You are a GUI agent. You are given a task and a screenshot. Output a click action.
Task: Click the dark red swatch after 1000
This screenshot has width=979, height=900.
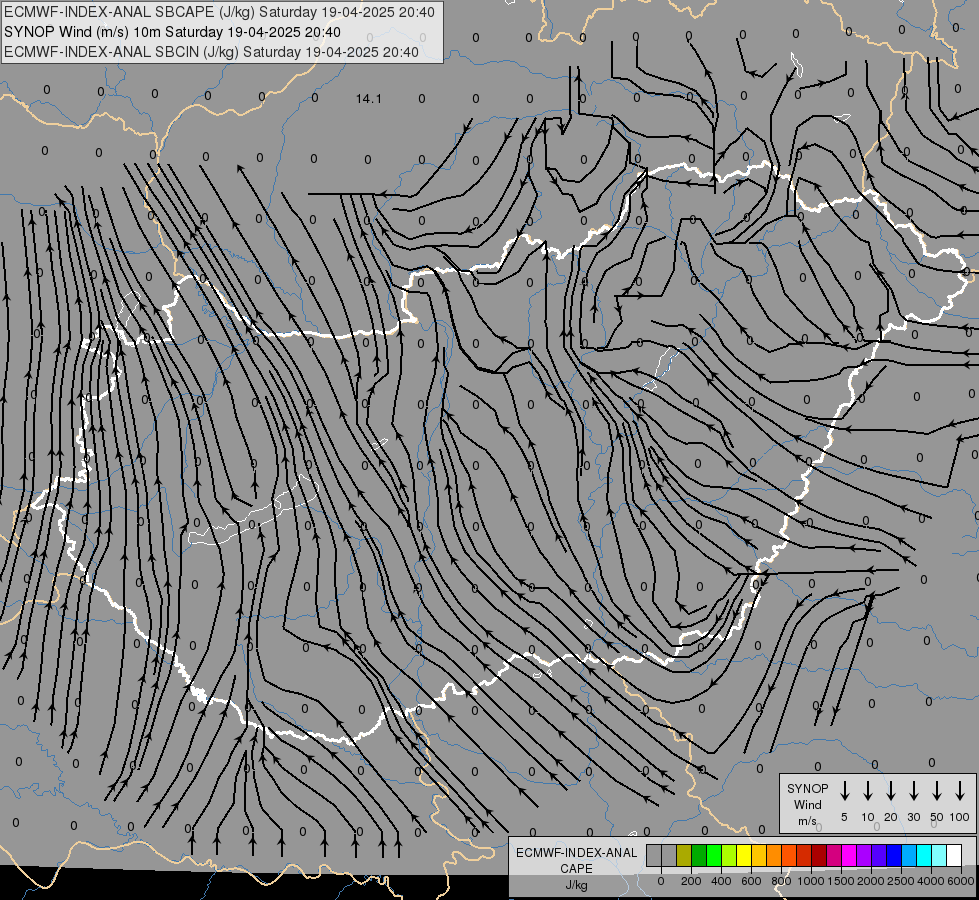(x=819, y=855)
